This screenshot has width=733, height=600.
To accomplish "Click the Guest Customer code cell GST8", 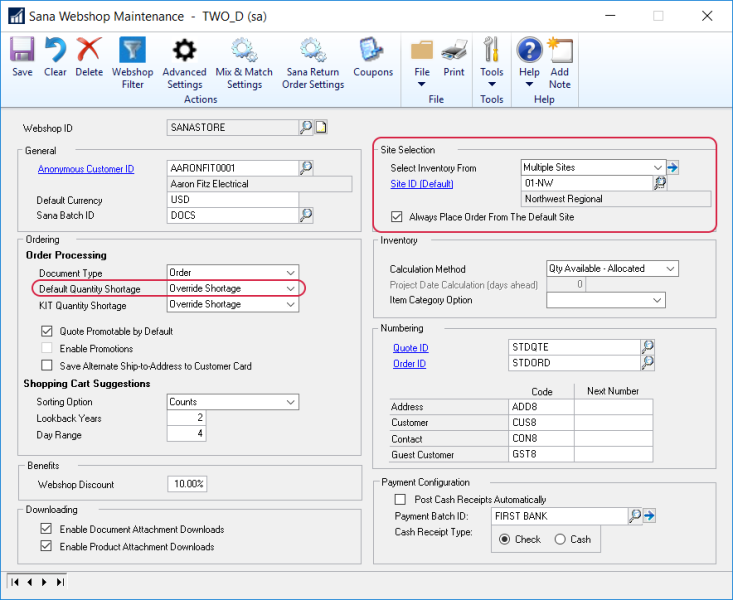I will pyautogui.click(x=541, y=454).
